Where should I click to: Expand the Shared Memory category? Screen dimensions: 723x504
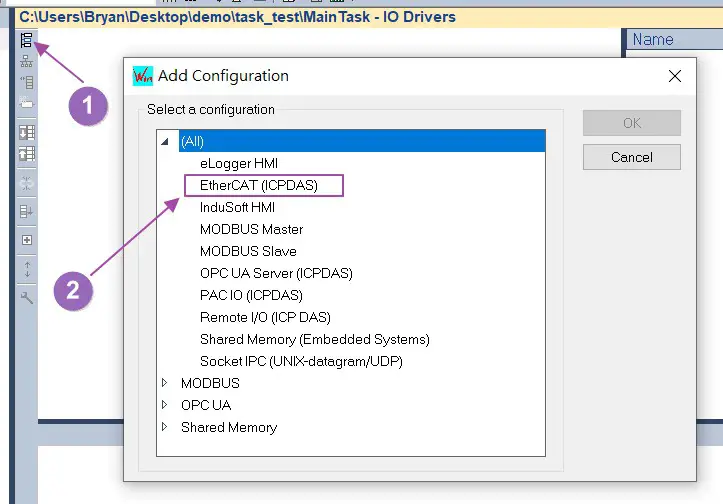164,427
